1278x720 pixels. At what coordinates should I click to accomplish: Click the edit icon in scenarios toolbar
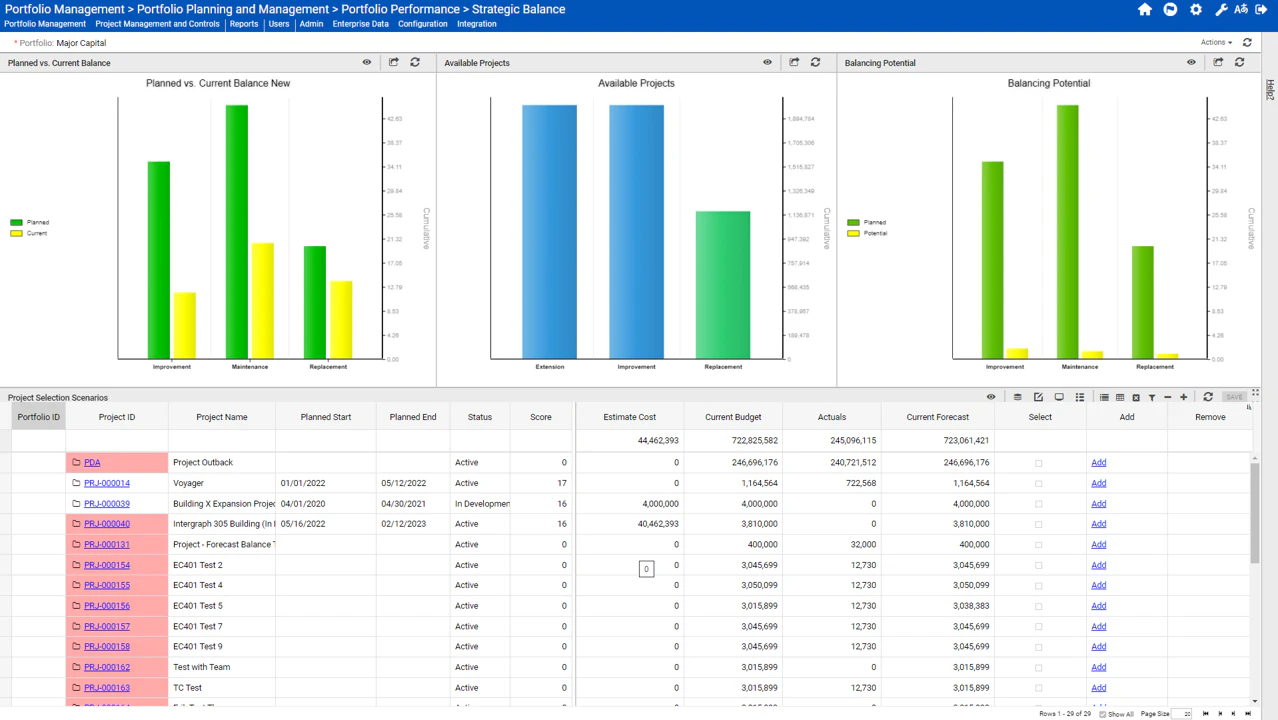point(1039,397)
